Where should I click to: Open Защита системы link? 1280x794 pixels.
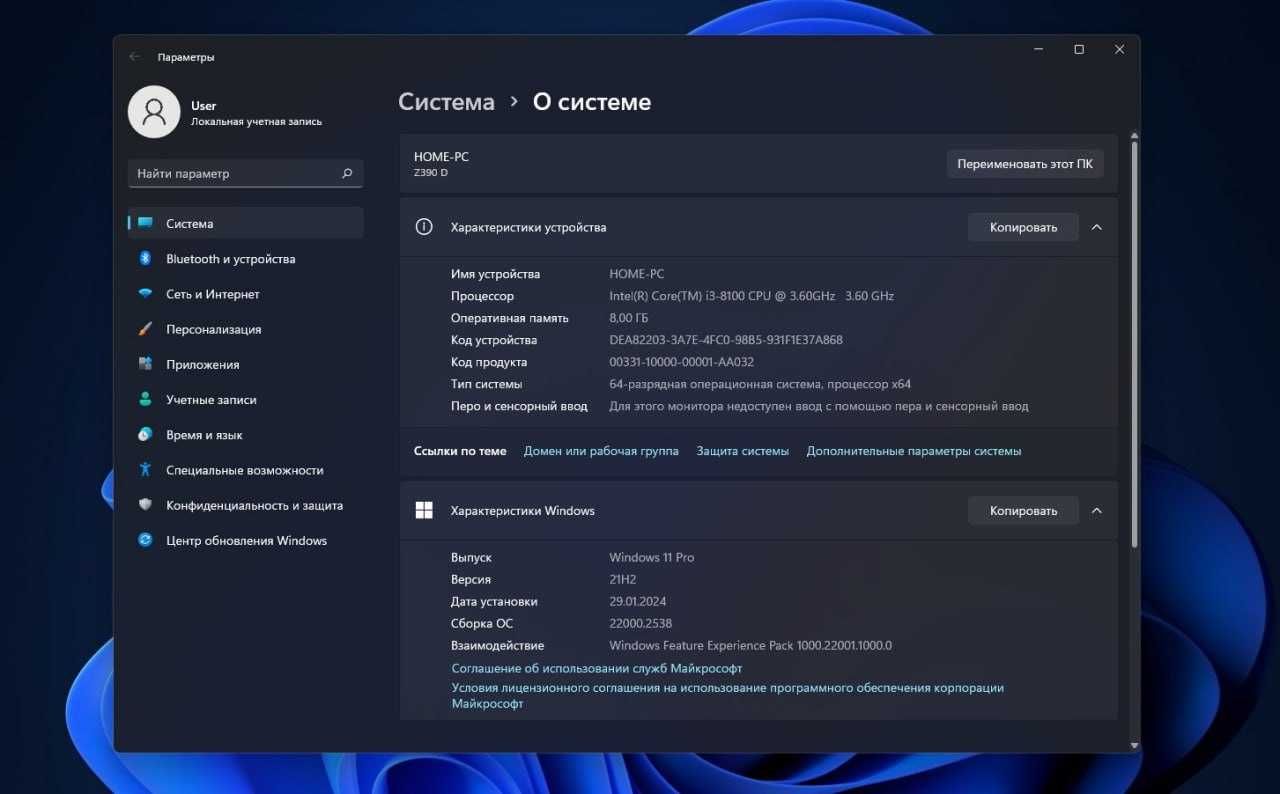(743, 451)
